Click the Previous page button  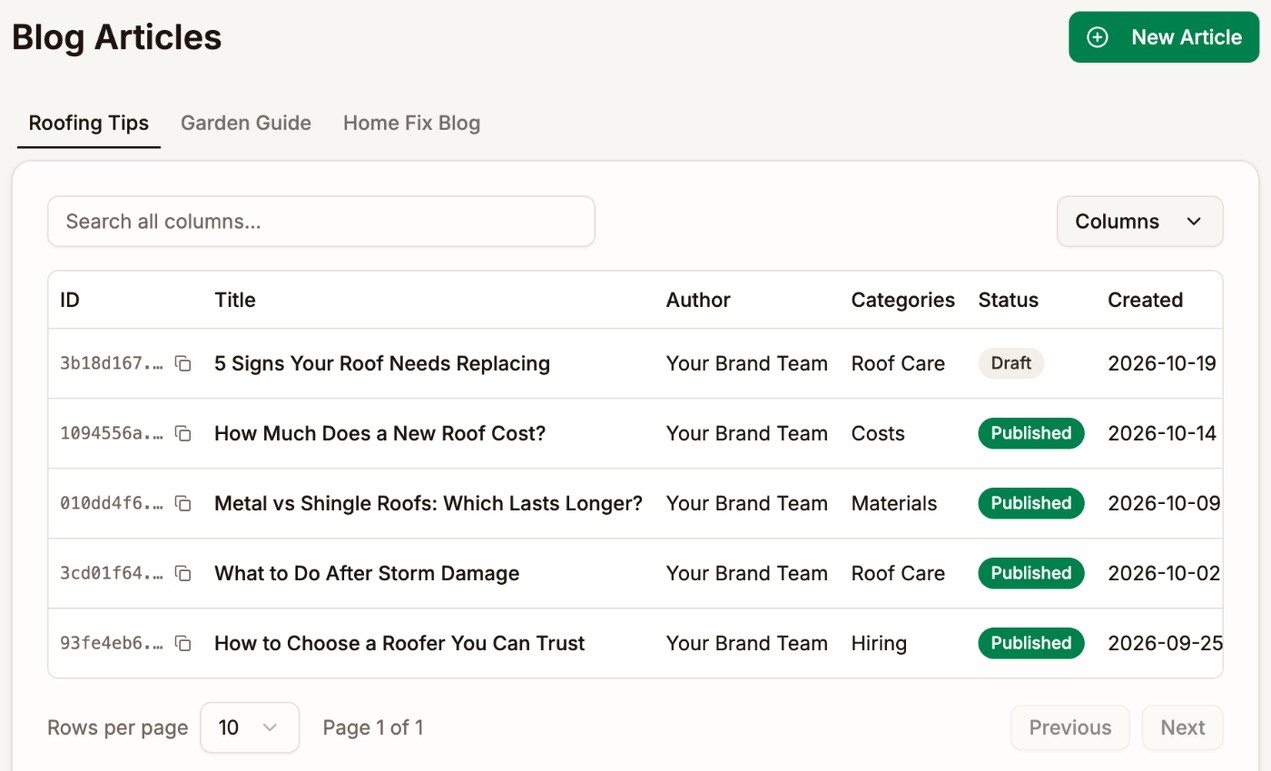pyautogui.click(x=1070, y=727)
